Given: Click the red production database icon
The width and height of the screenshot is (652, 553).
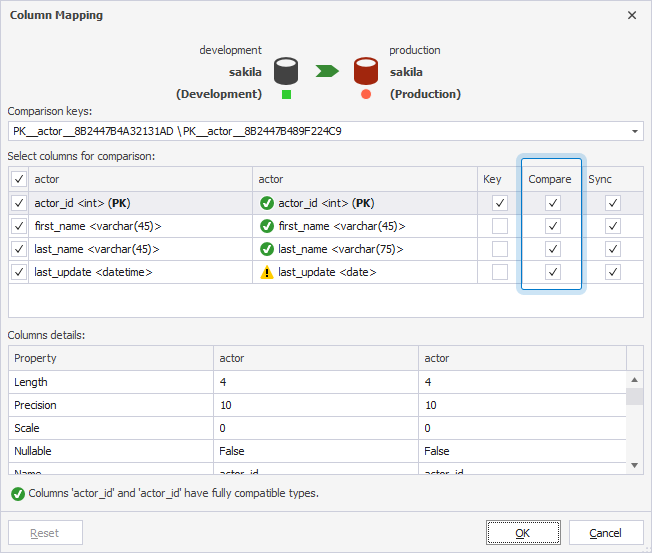Looking at the screenshot, I should [x=365, y=71].
